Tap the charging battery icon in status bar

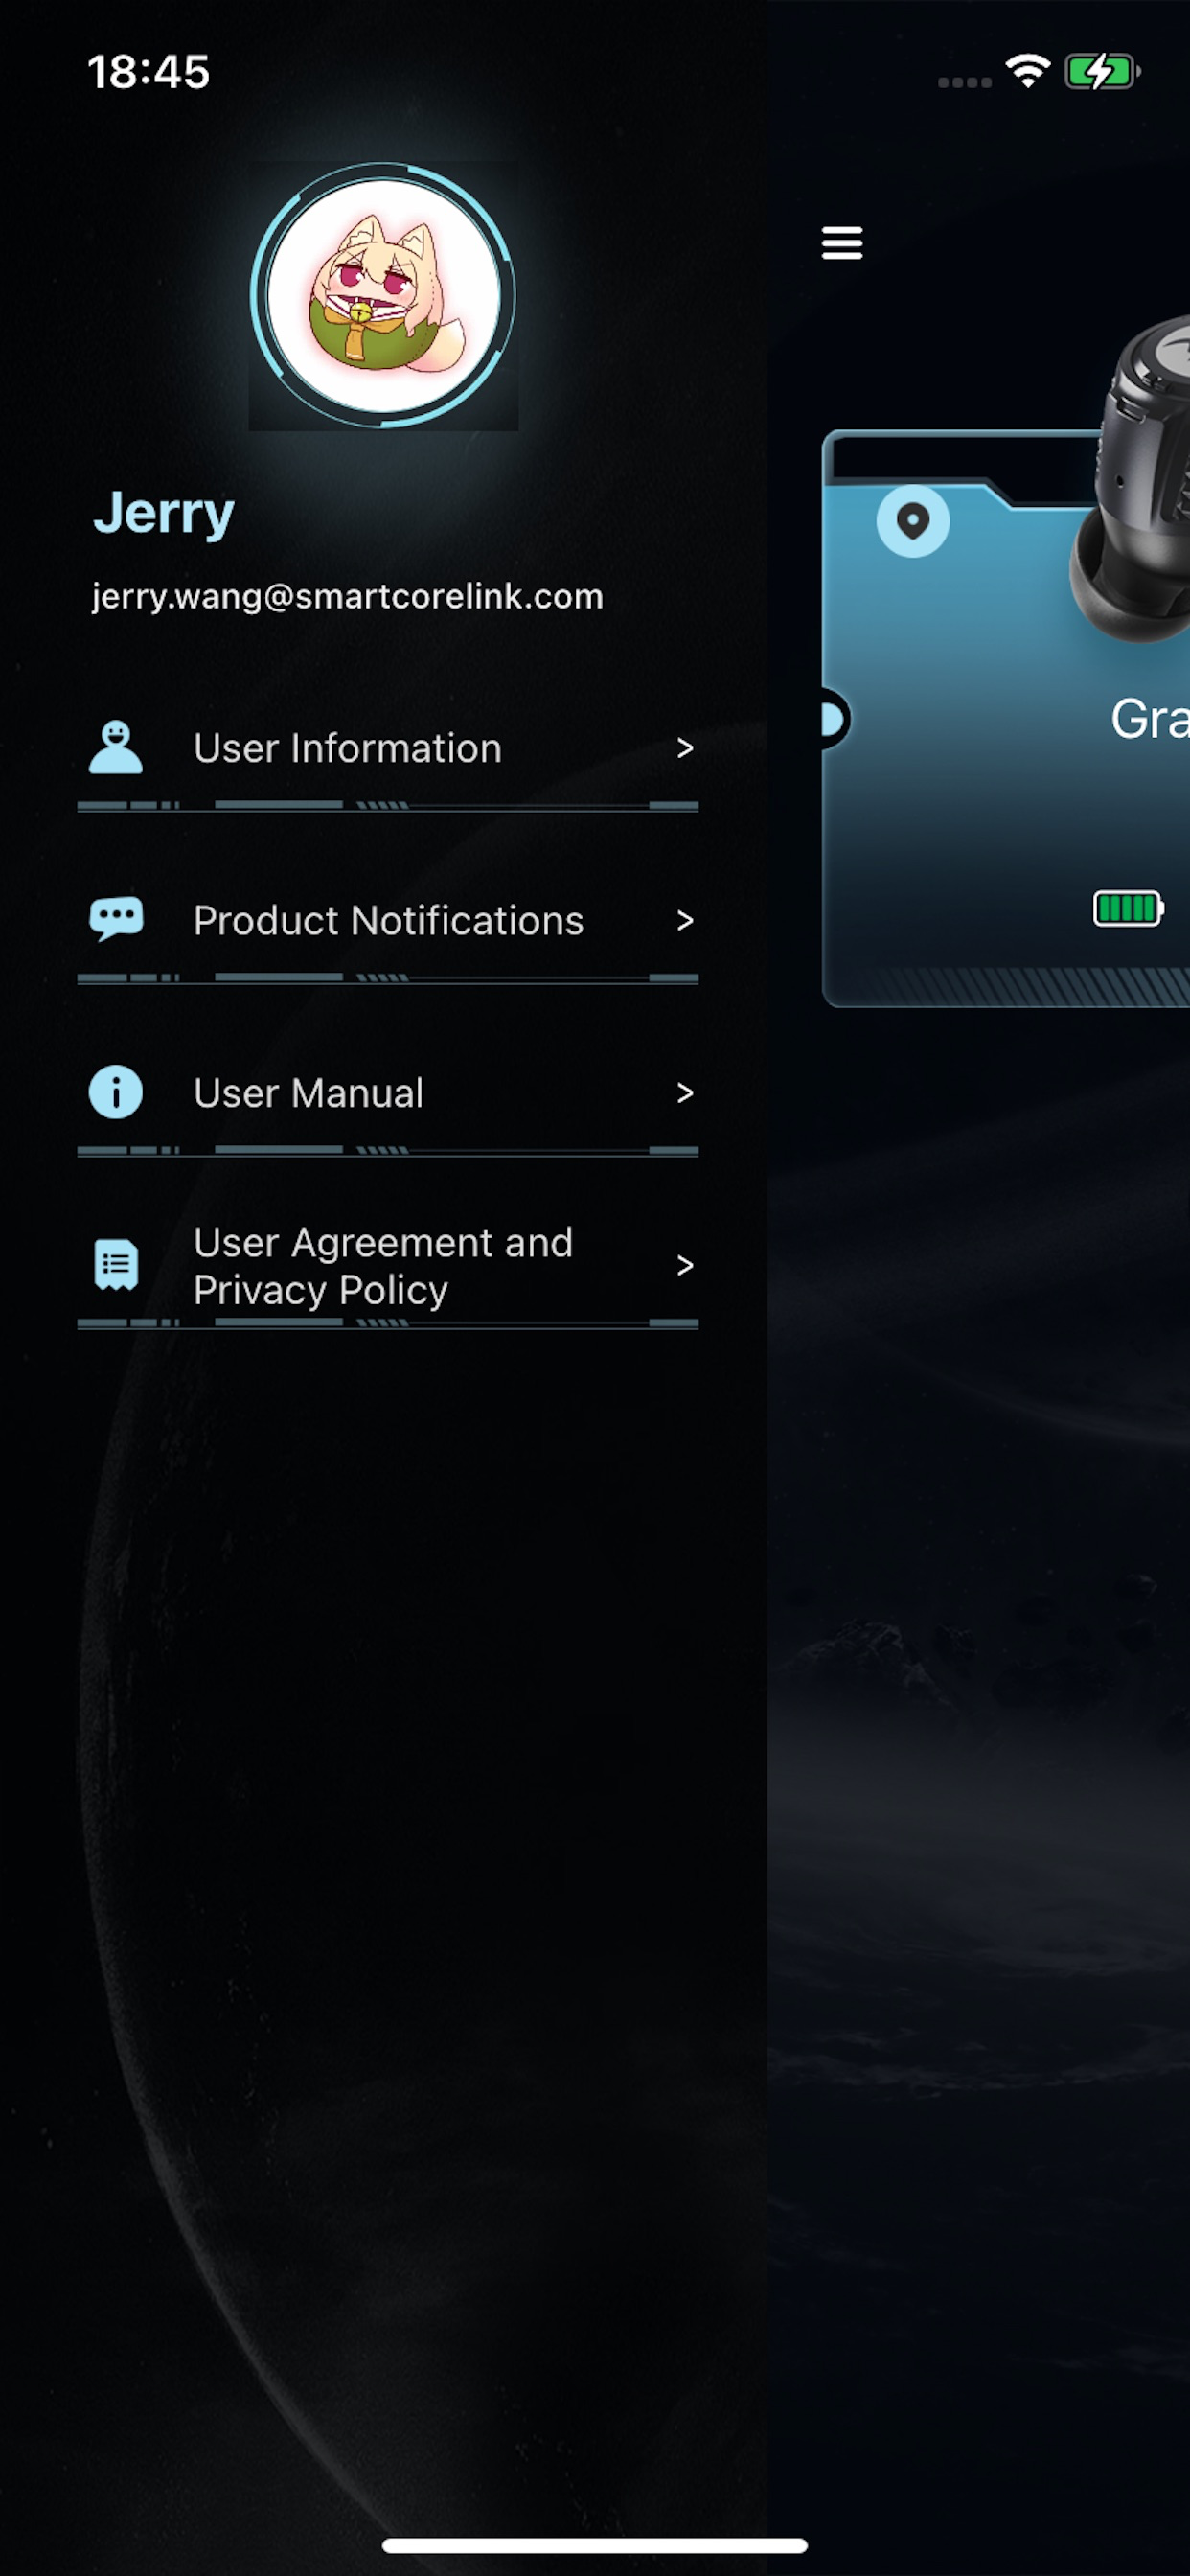[1102, 72]
